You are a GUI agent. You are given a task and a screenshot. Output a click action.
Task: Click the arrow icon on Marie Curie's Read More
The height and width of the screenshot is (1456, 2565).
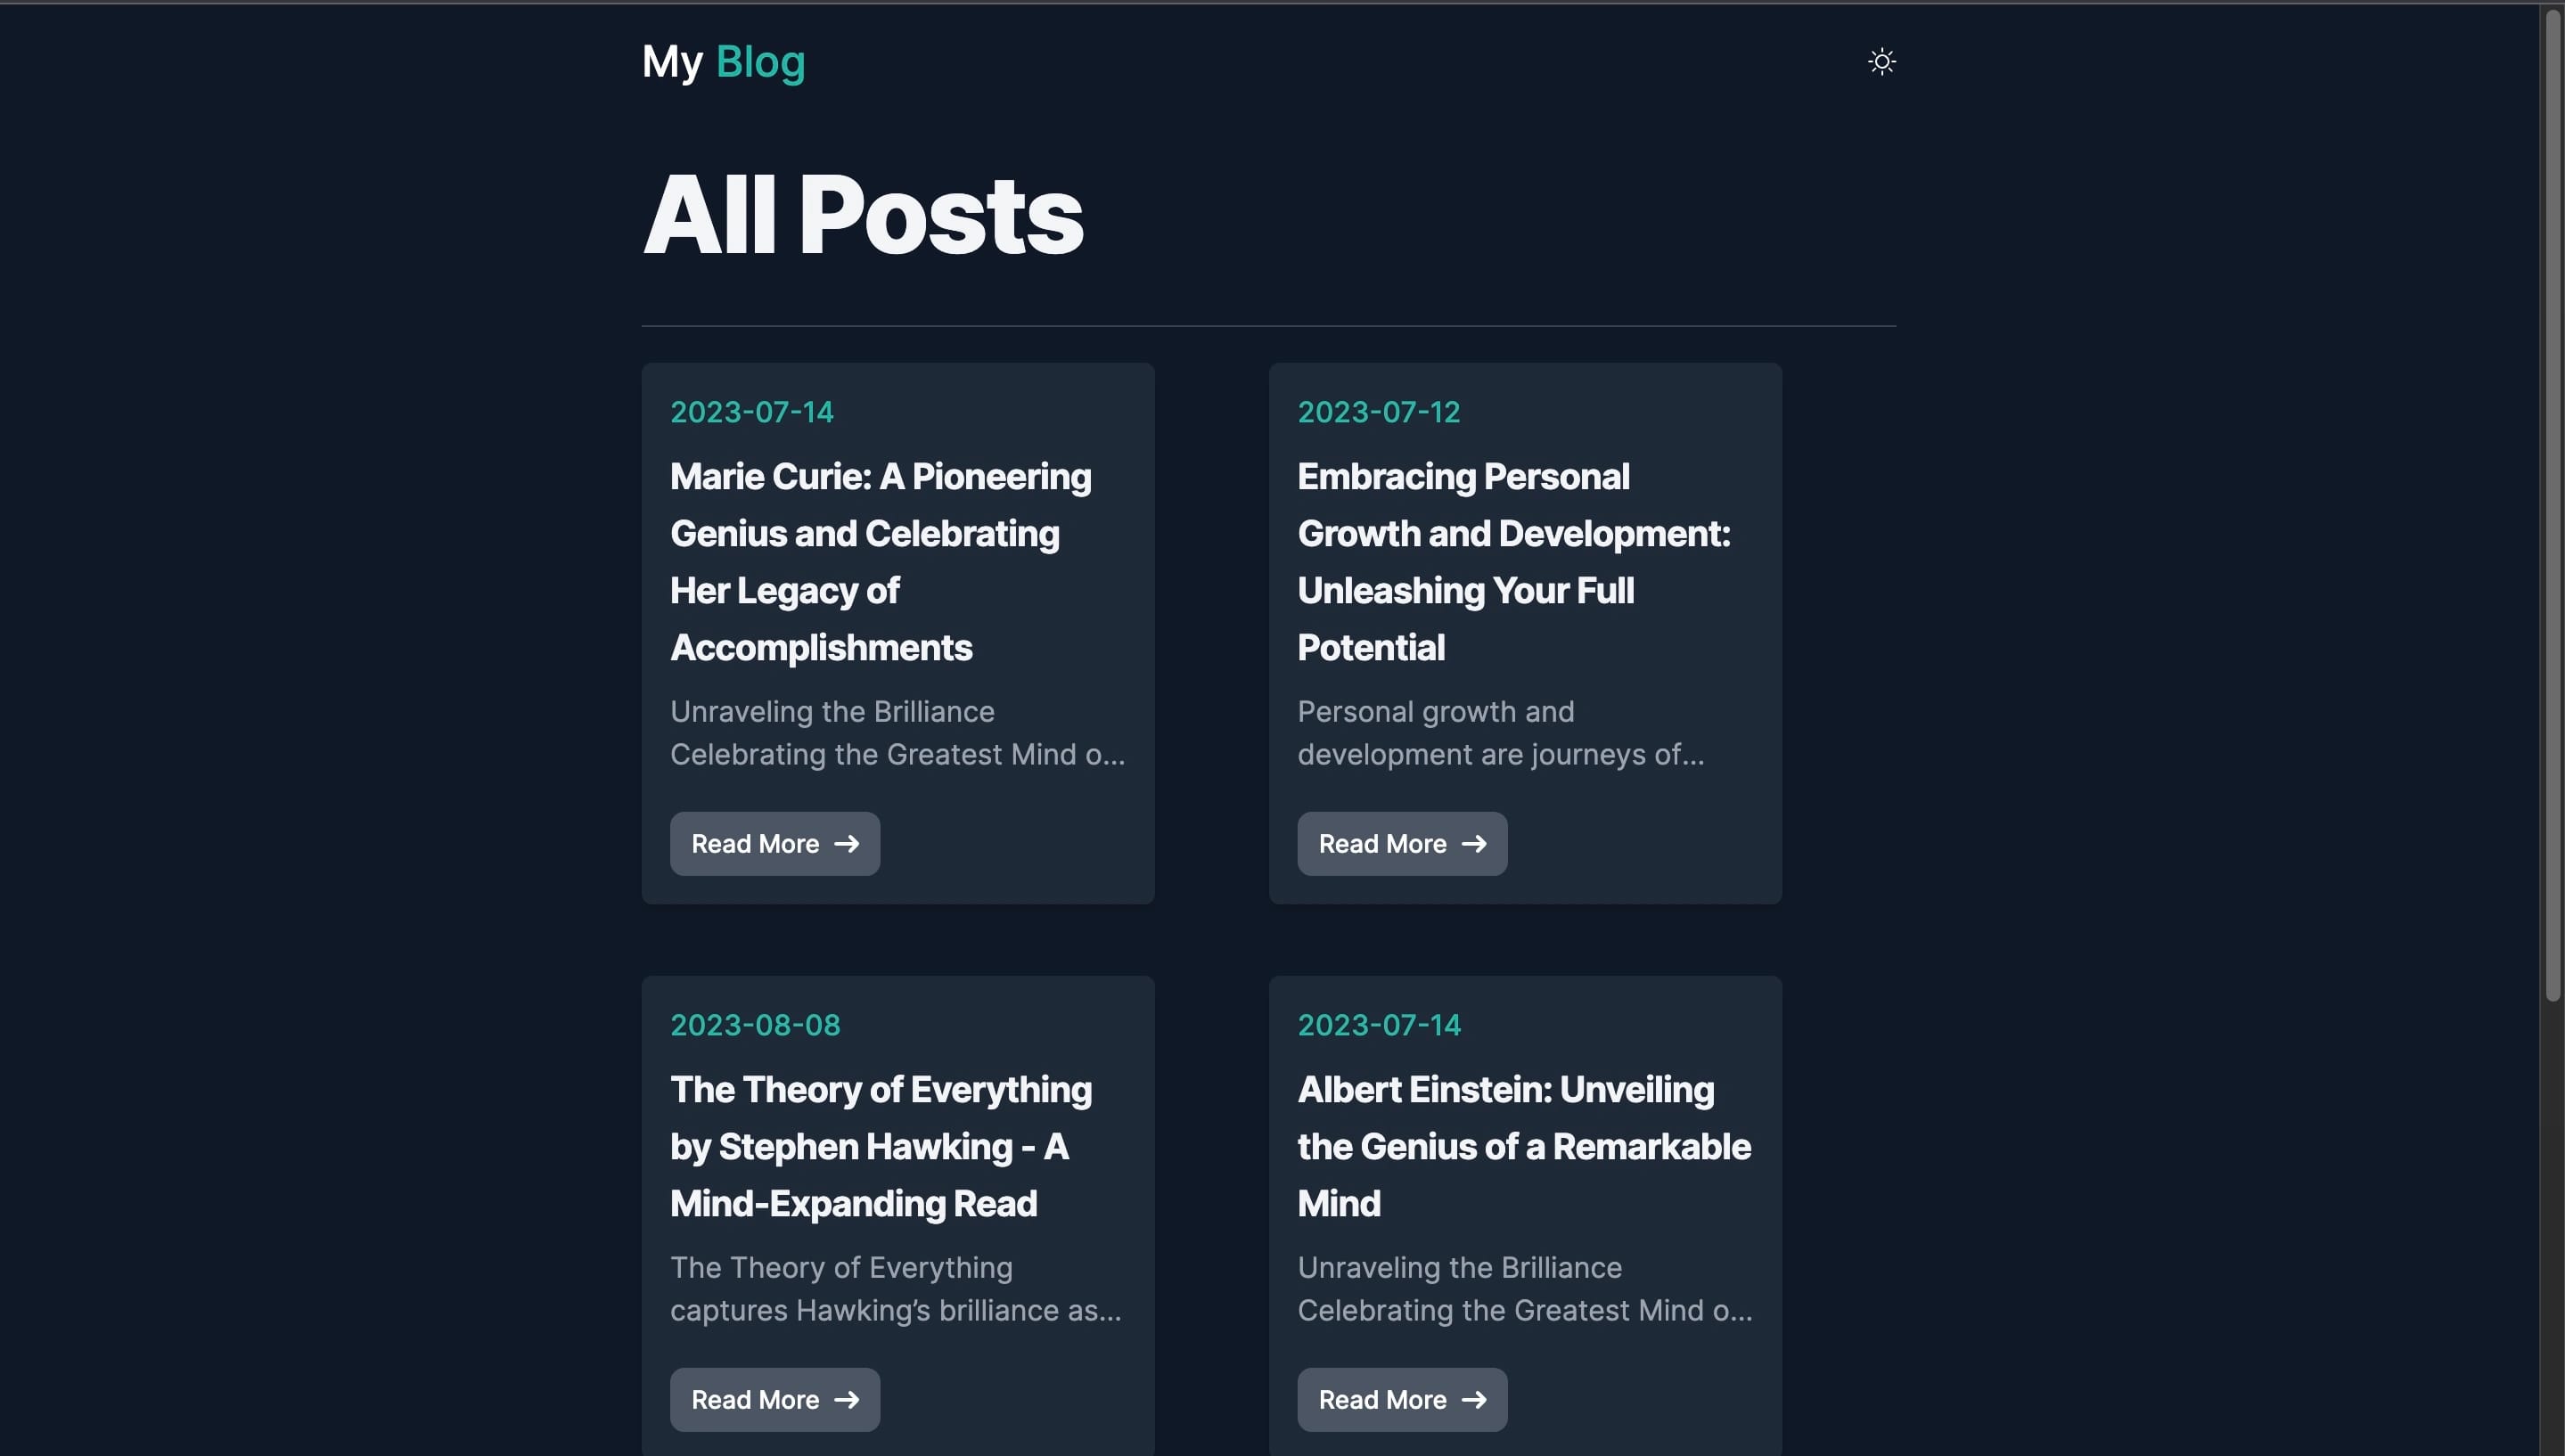pyautogui.click(x=847, y=844)
